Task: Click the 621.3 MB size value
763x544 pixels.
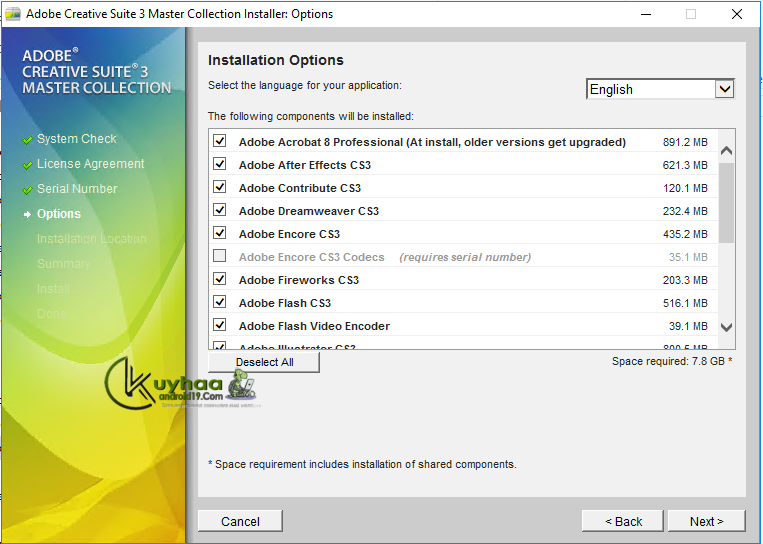Action: tap(685, 165)
